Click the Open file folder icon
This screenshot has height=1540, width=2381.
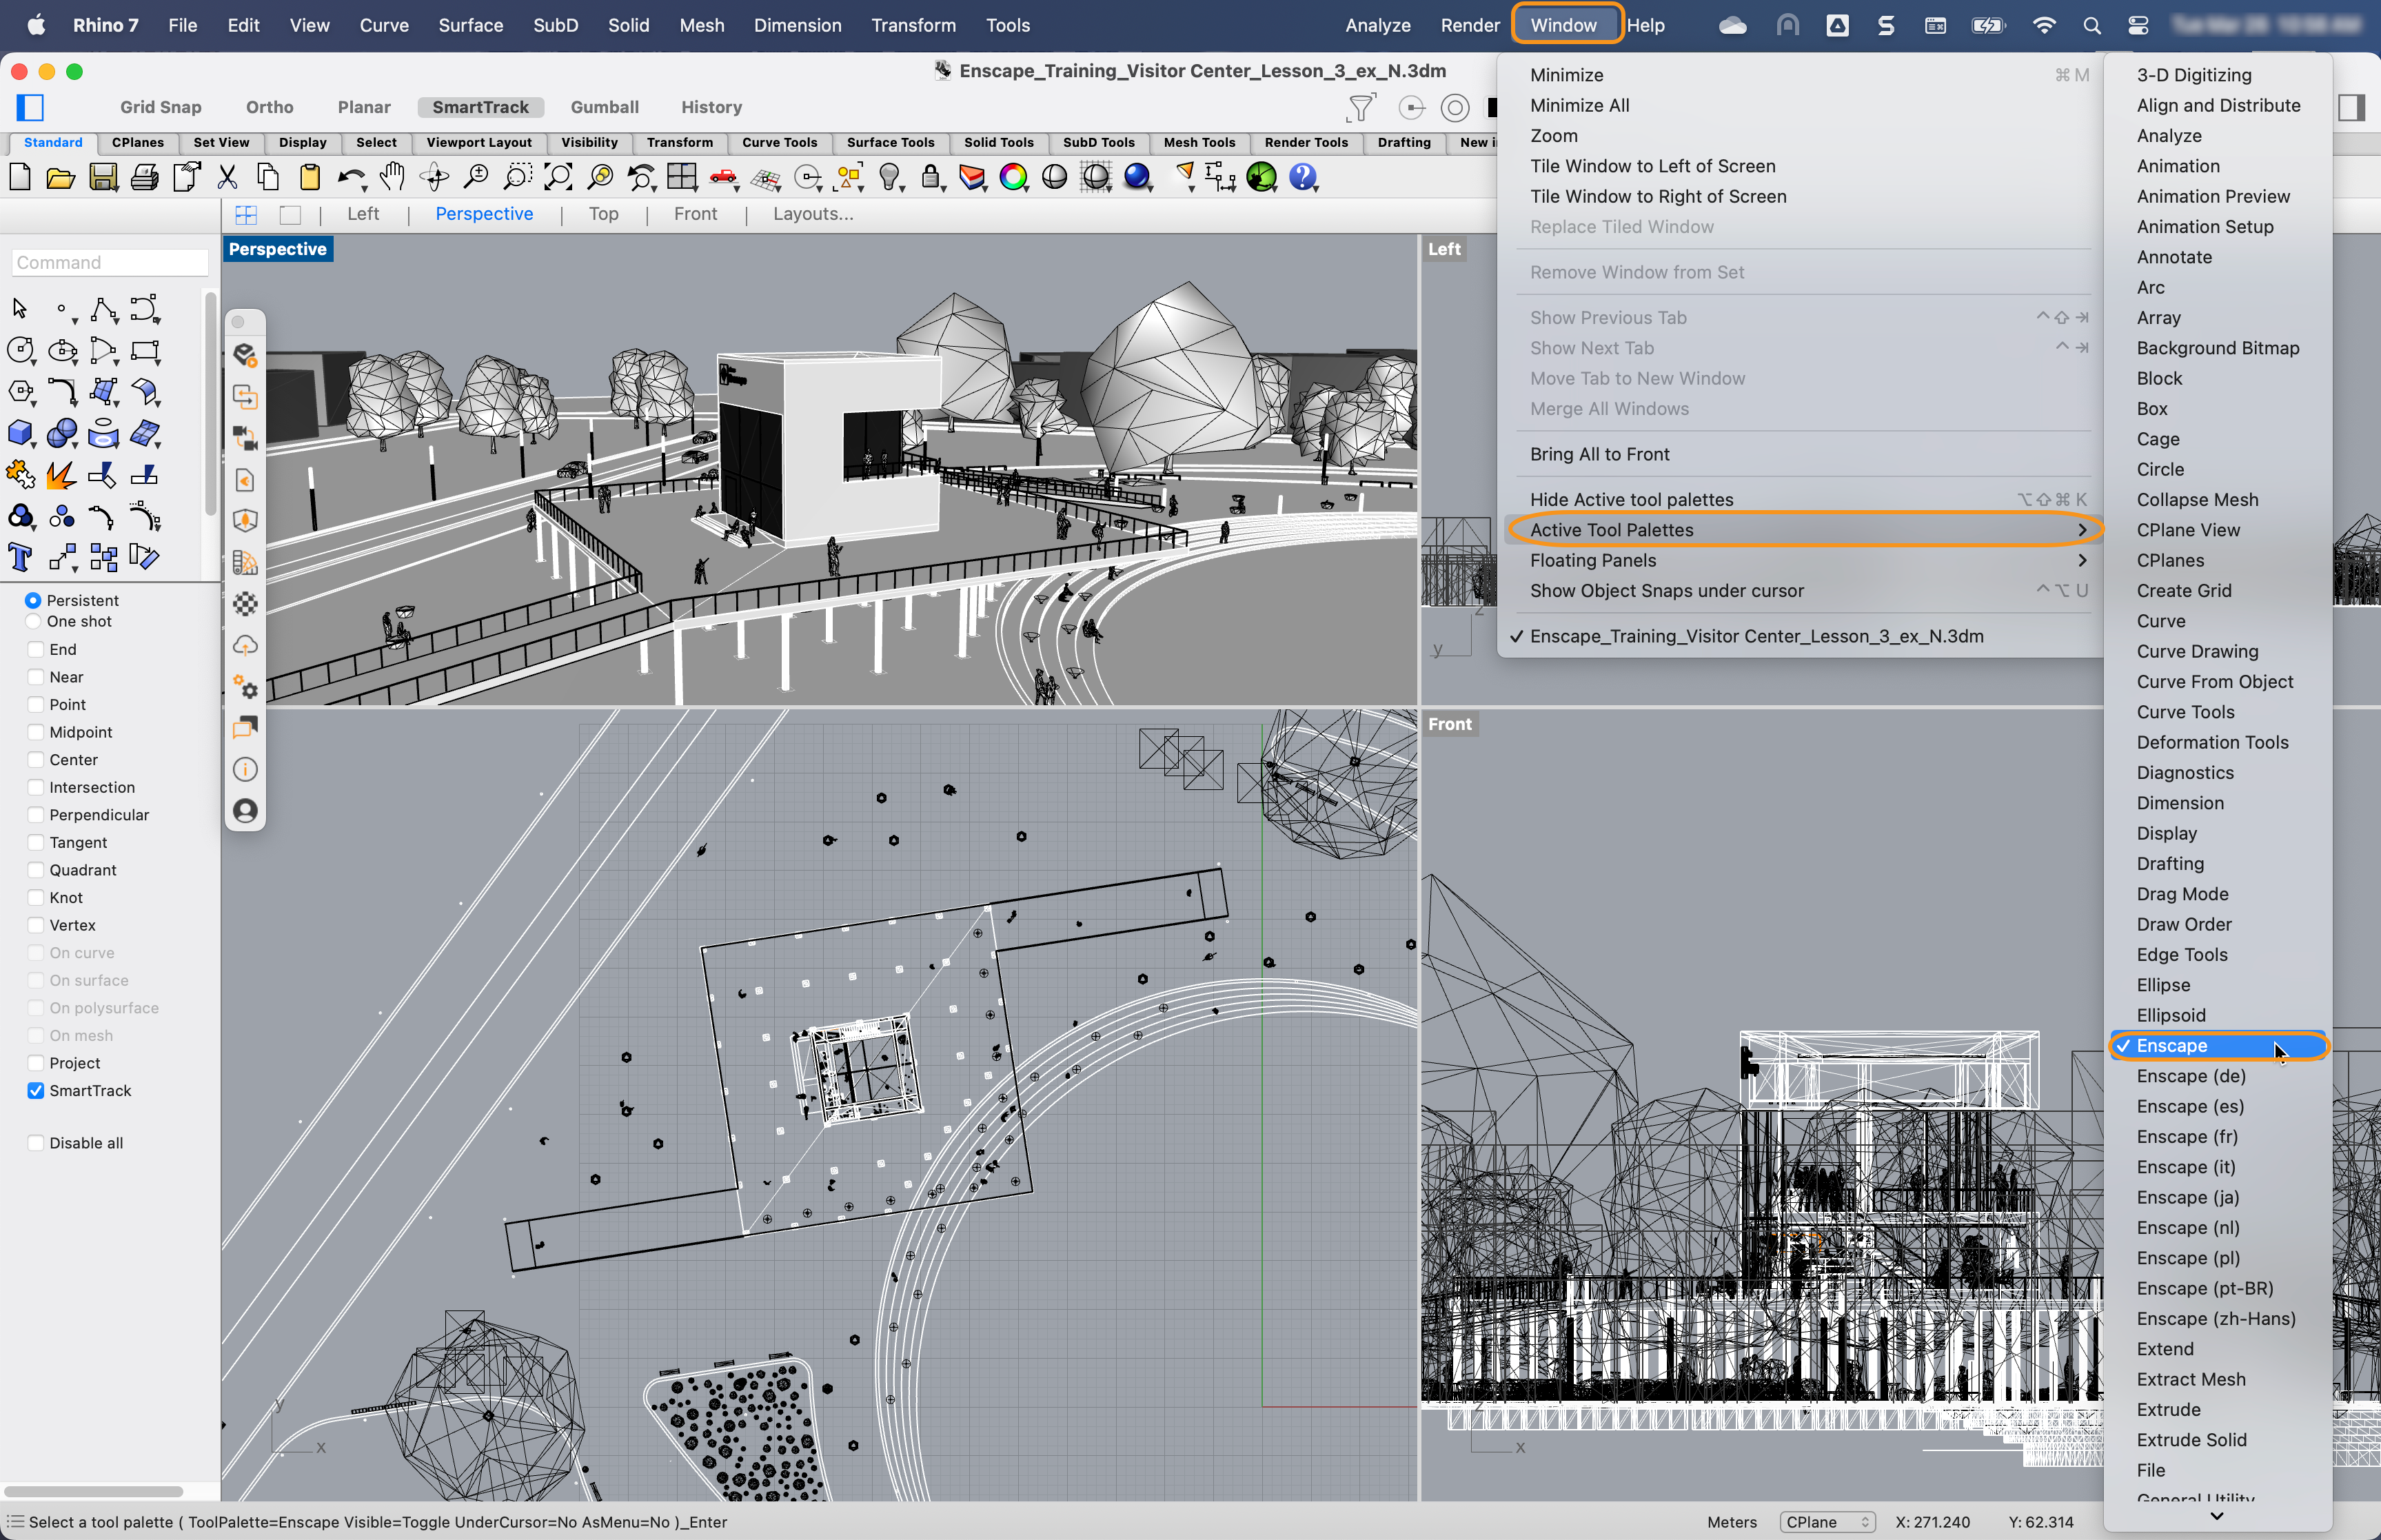click(61, 178)
